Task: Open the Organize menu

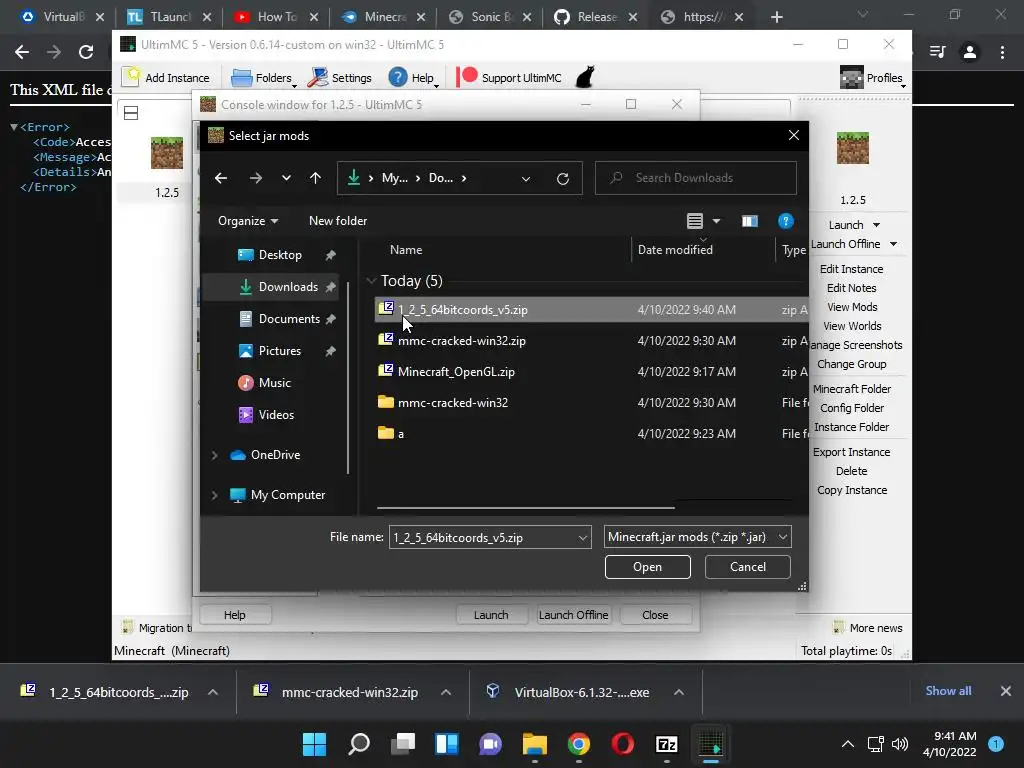Action: tap(248, 221)
